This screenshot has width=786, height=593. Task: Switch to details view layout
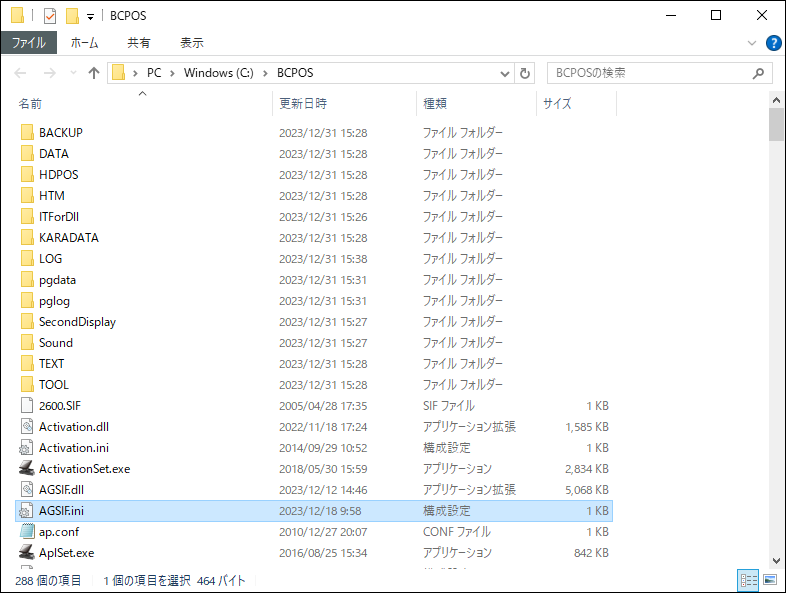[x=747, y=580]
